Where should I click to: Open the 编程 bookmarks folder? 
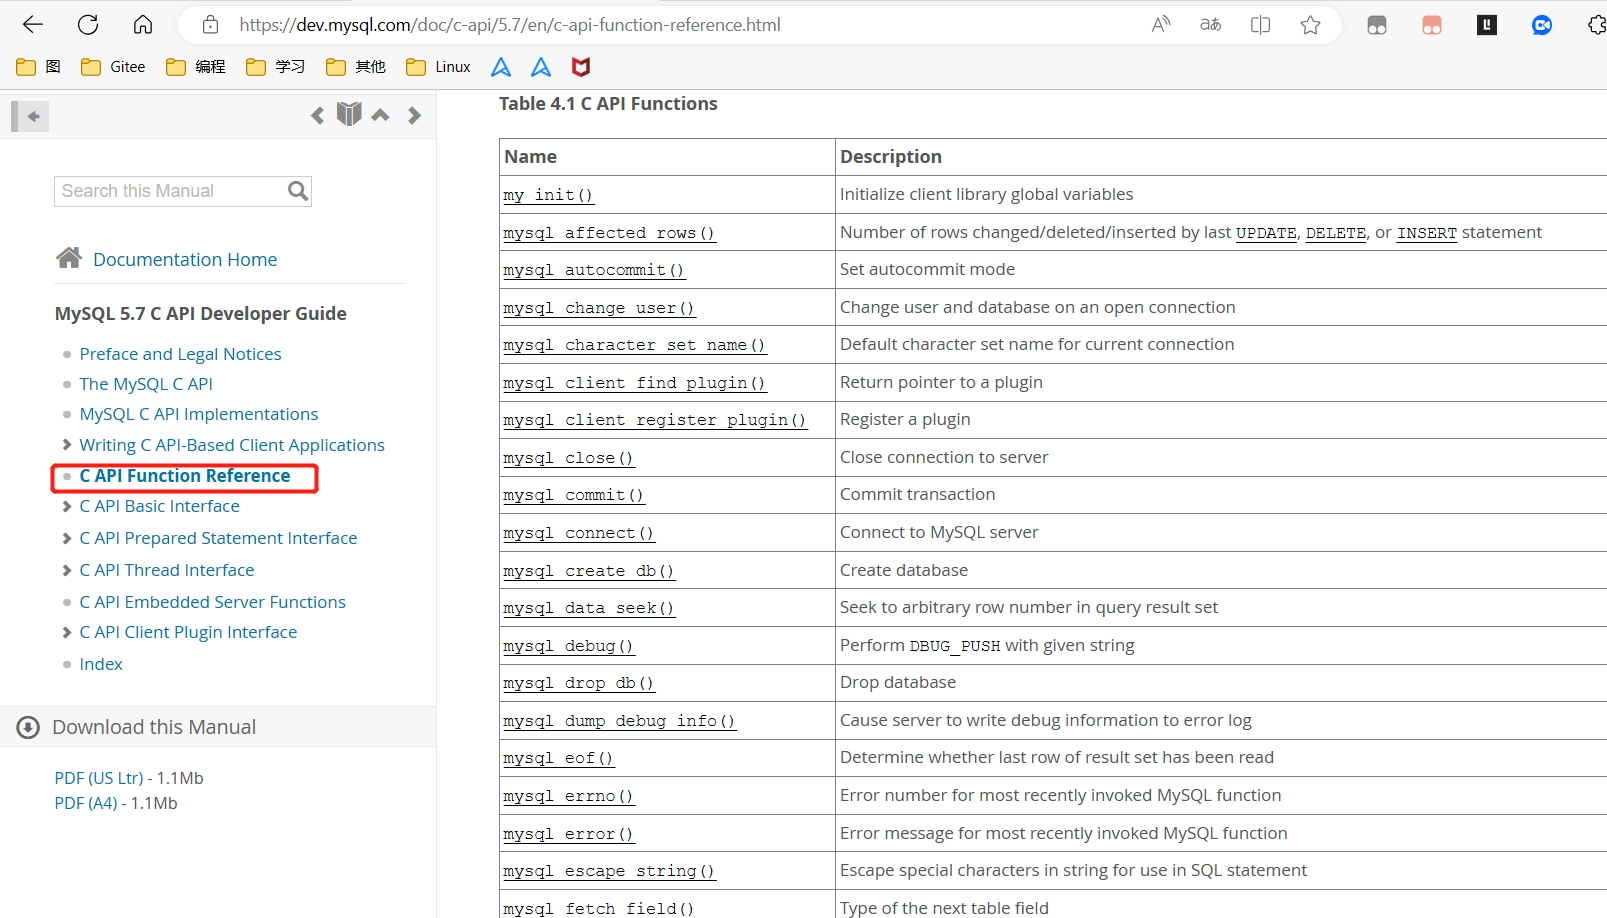pyautogui.click(x=195, y=67)
